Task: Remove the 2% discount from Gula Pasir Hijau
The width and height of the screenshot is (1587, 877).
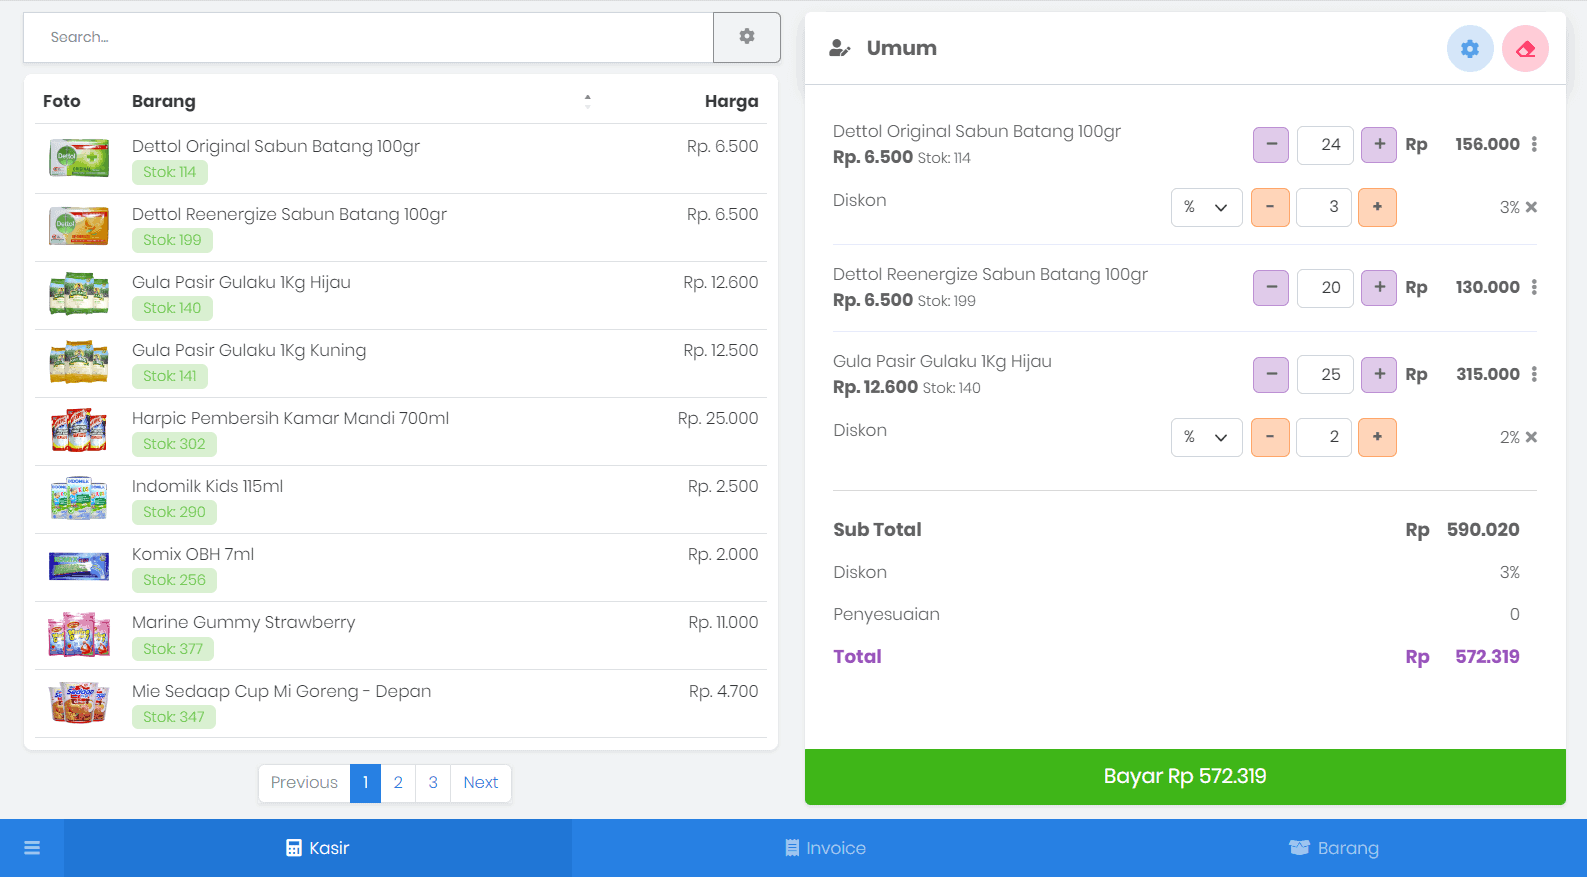Action: (1531, 437)
